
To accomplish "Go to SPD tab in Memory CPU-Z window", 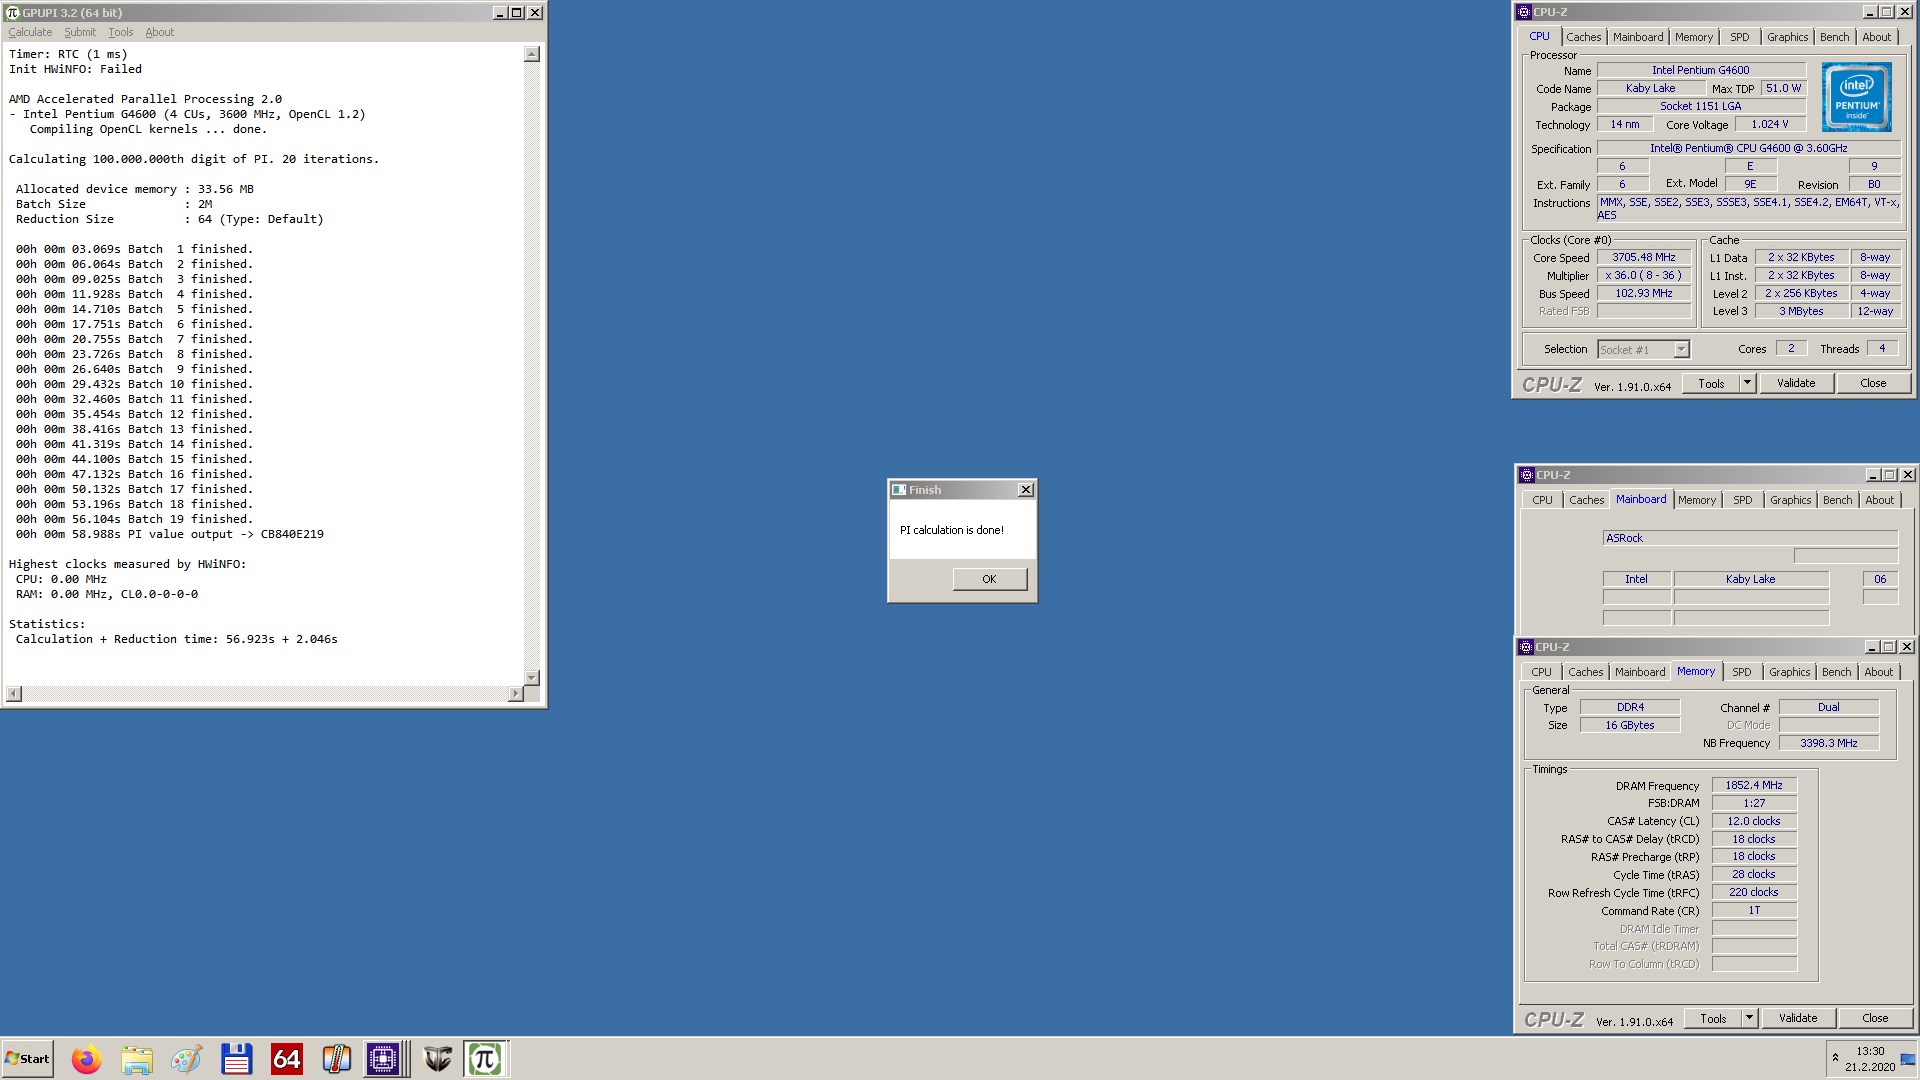I will pyautogui.click(x=1742, y=672).
